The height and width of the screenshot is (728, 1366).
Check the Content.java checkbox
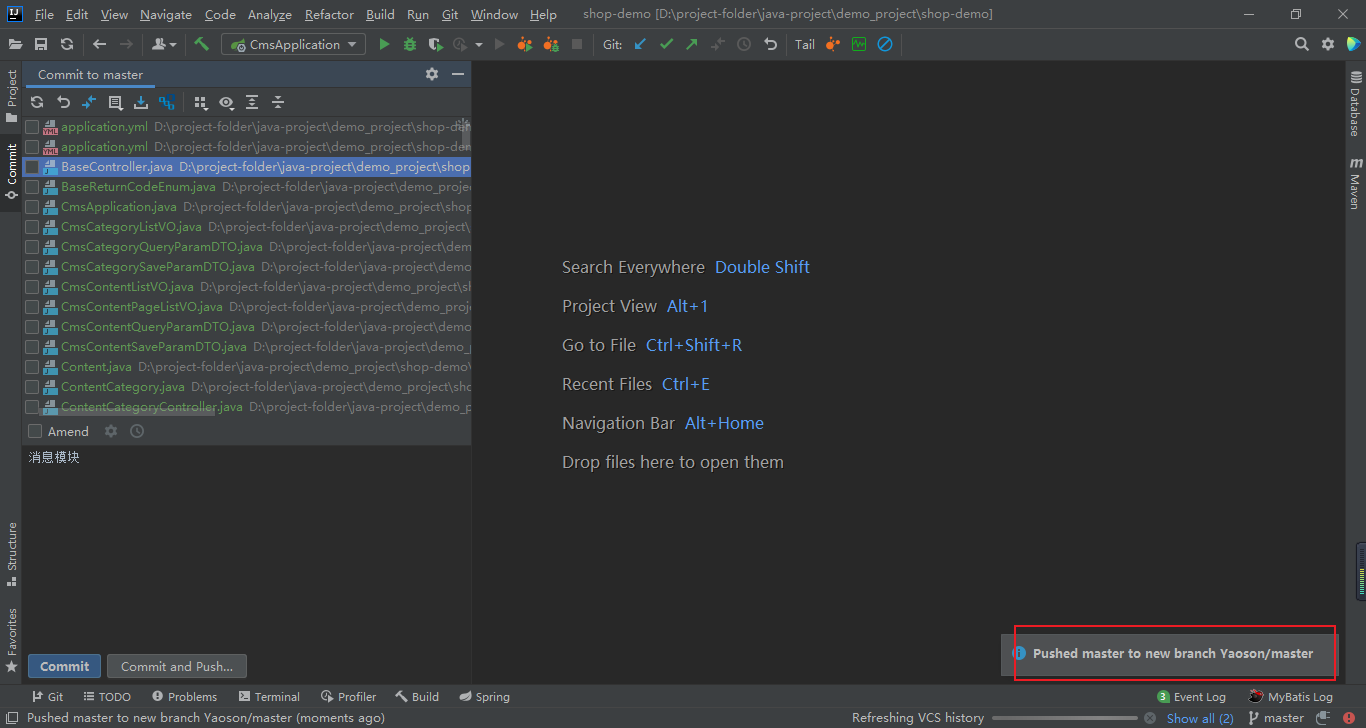point(32,367)
